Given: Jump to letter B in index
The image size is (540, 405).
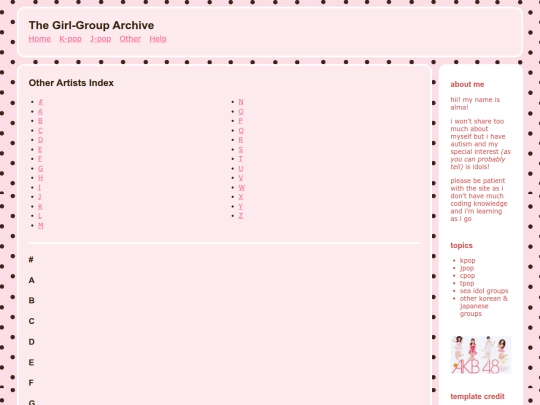Looking at the screenshot, I should (40, 121).
